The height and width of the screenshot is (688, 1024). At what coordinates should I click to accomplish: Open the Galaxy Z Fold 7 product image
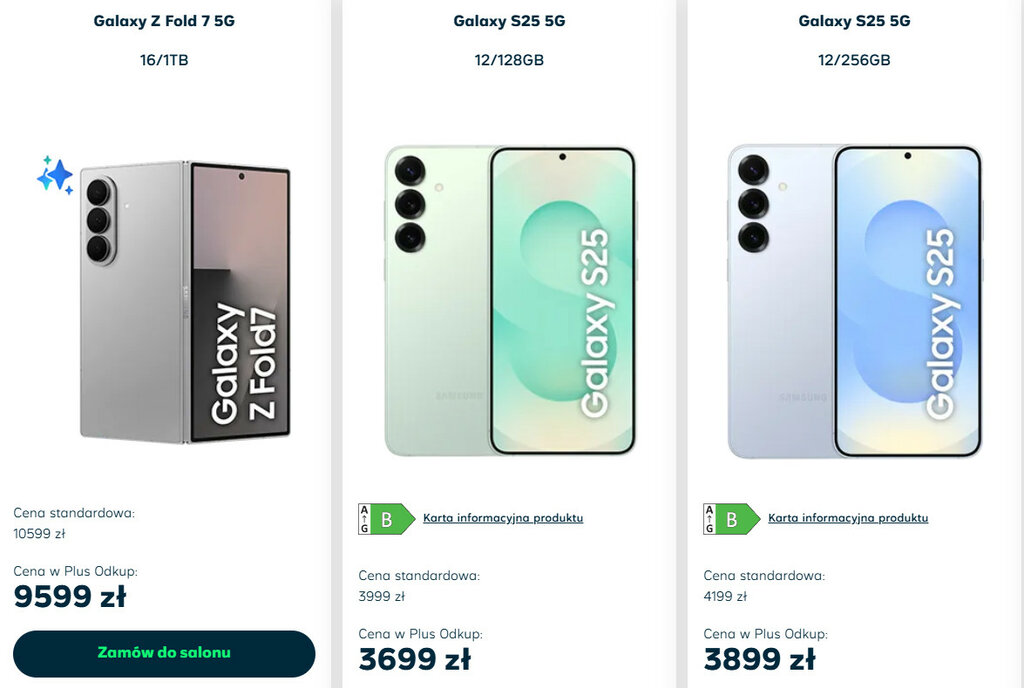(184, 302)
